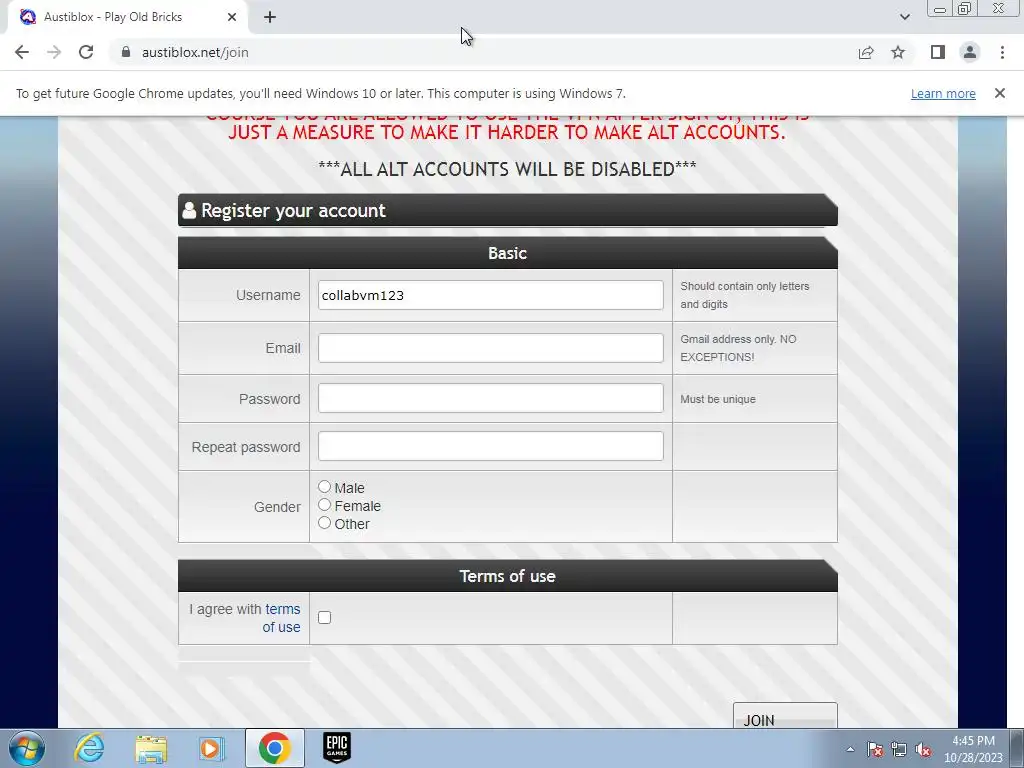This screenshot has width=1024, height=768.
Task: Open Epic Games Launcher from taskbar
Action: tap(337, 748)
